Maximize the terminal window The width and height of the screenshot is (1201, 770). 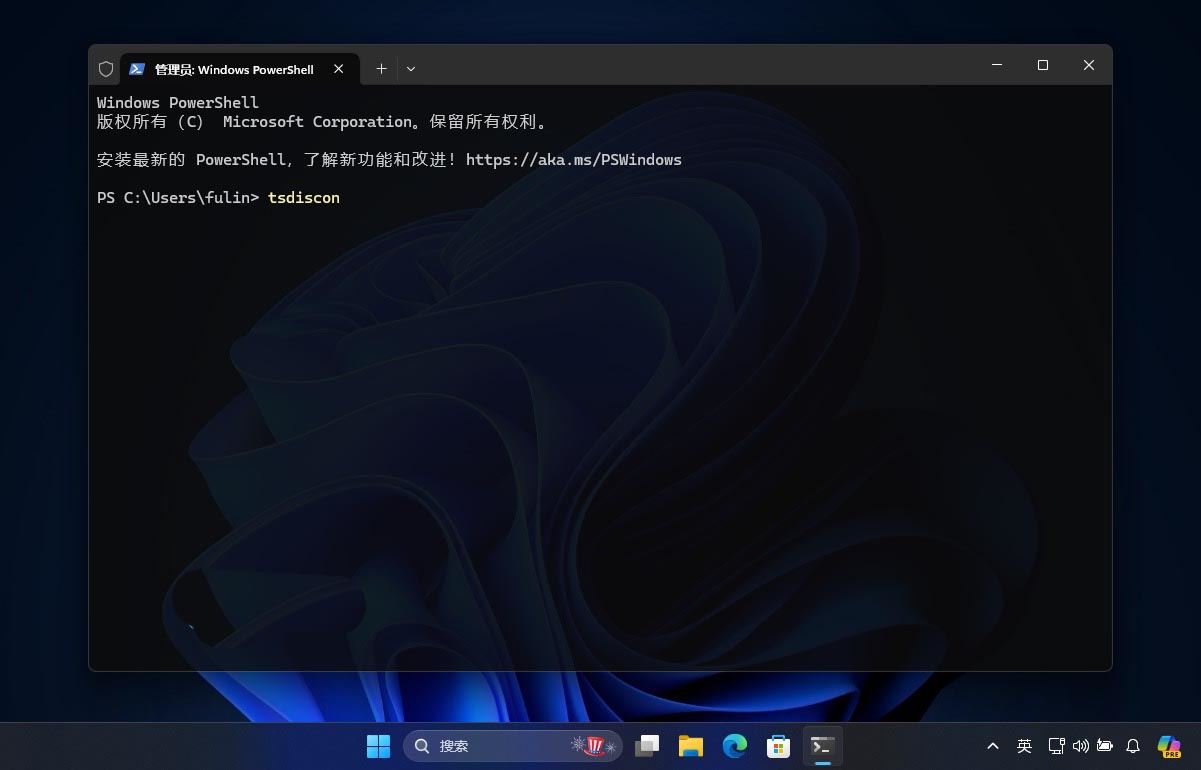click(1043, 65)
